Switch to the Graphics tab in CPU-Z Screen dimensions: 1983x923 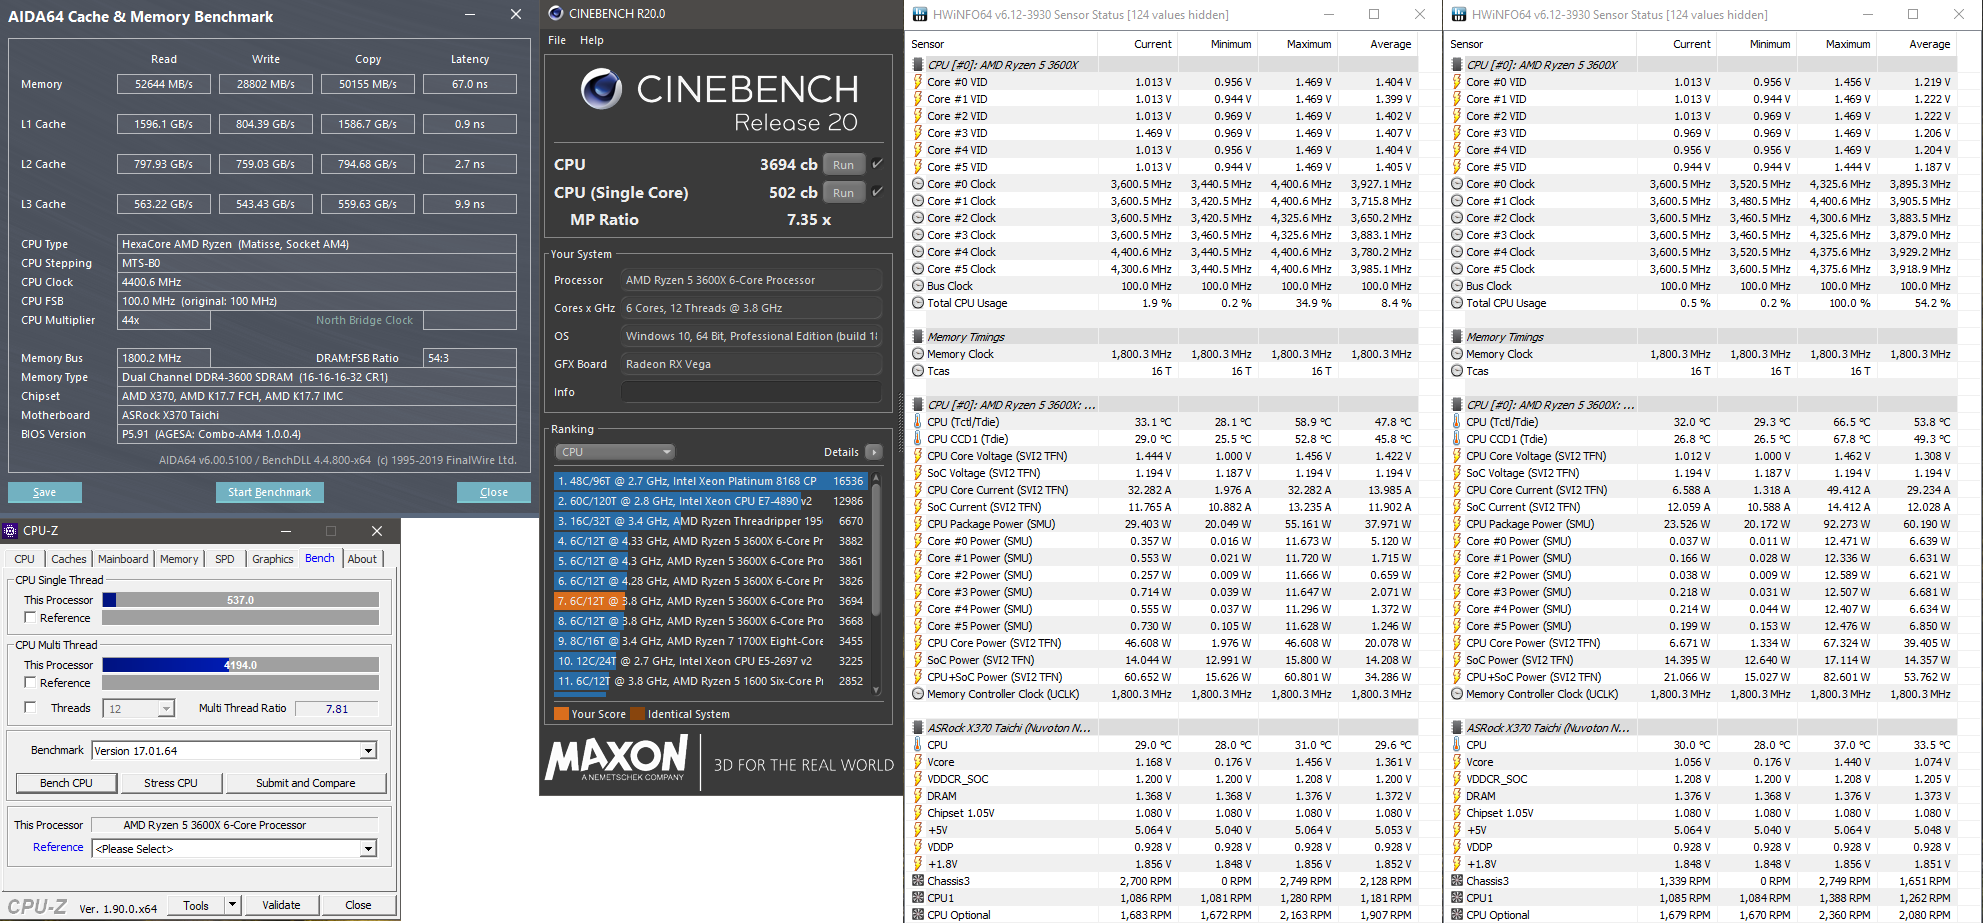pyautogui.click(x=273, y=559)
